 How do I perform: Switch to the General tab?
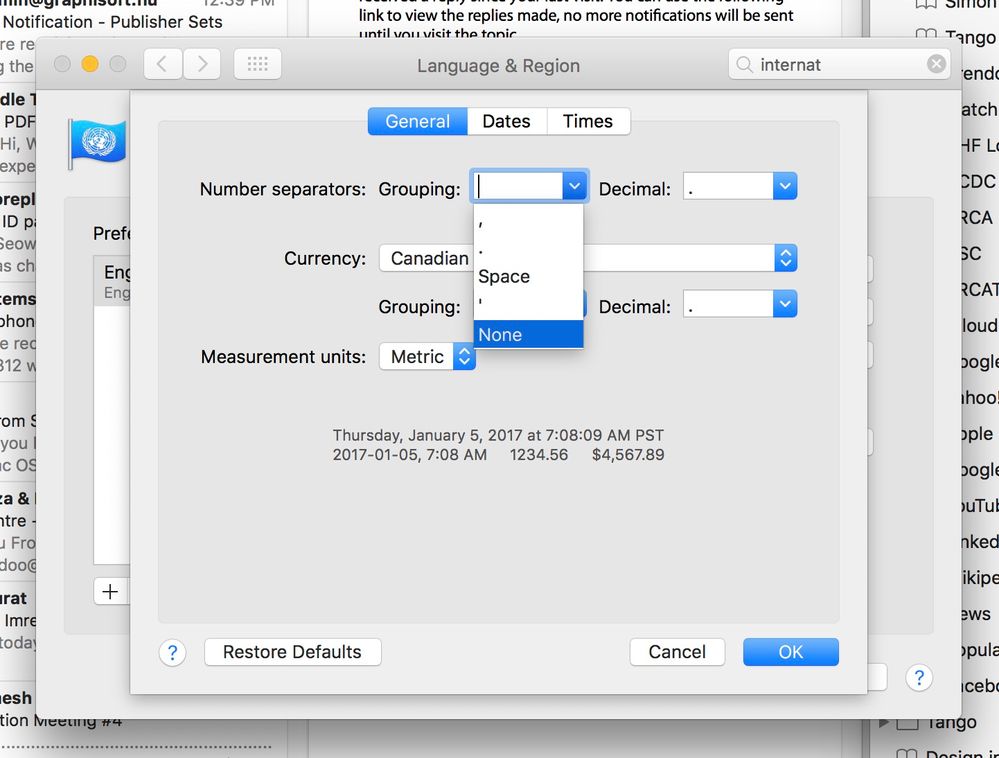point(417,121)
